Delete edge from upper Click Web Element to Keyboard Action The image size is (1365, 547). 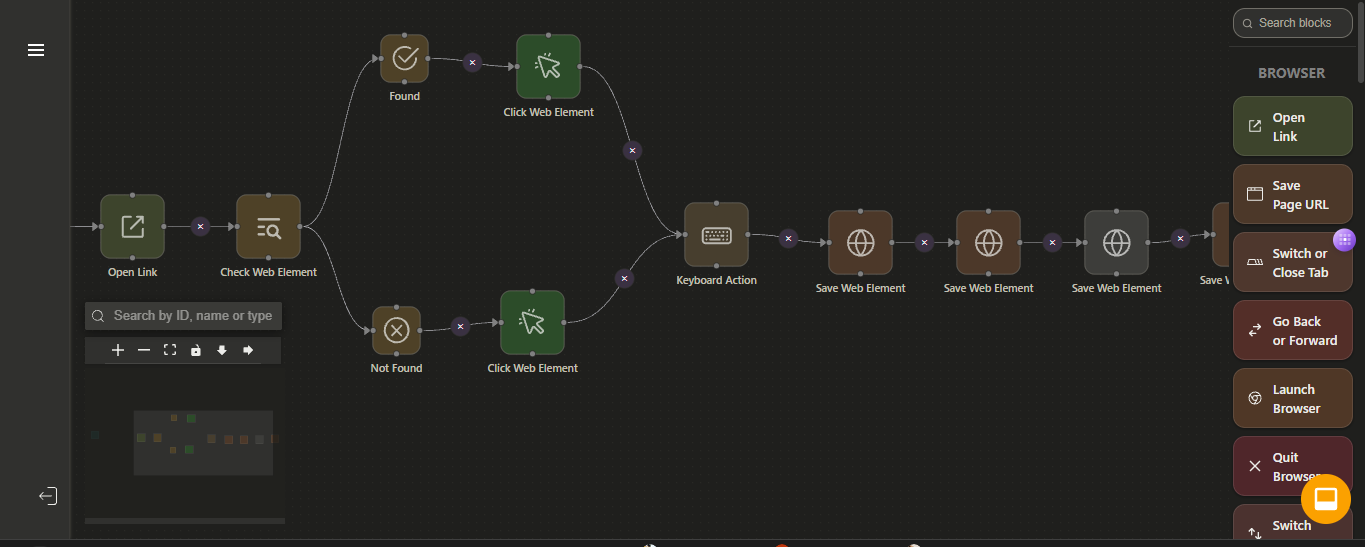pyautogui.click(x=632, y=151)
